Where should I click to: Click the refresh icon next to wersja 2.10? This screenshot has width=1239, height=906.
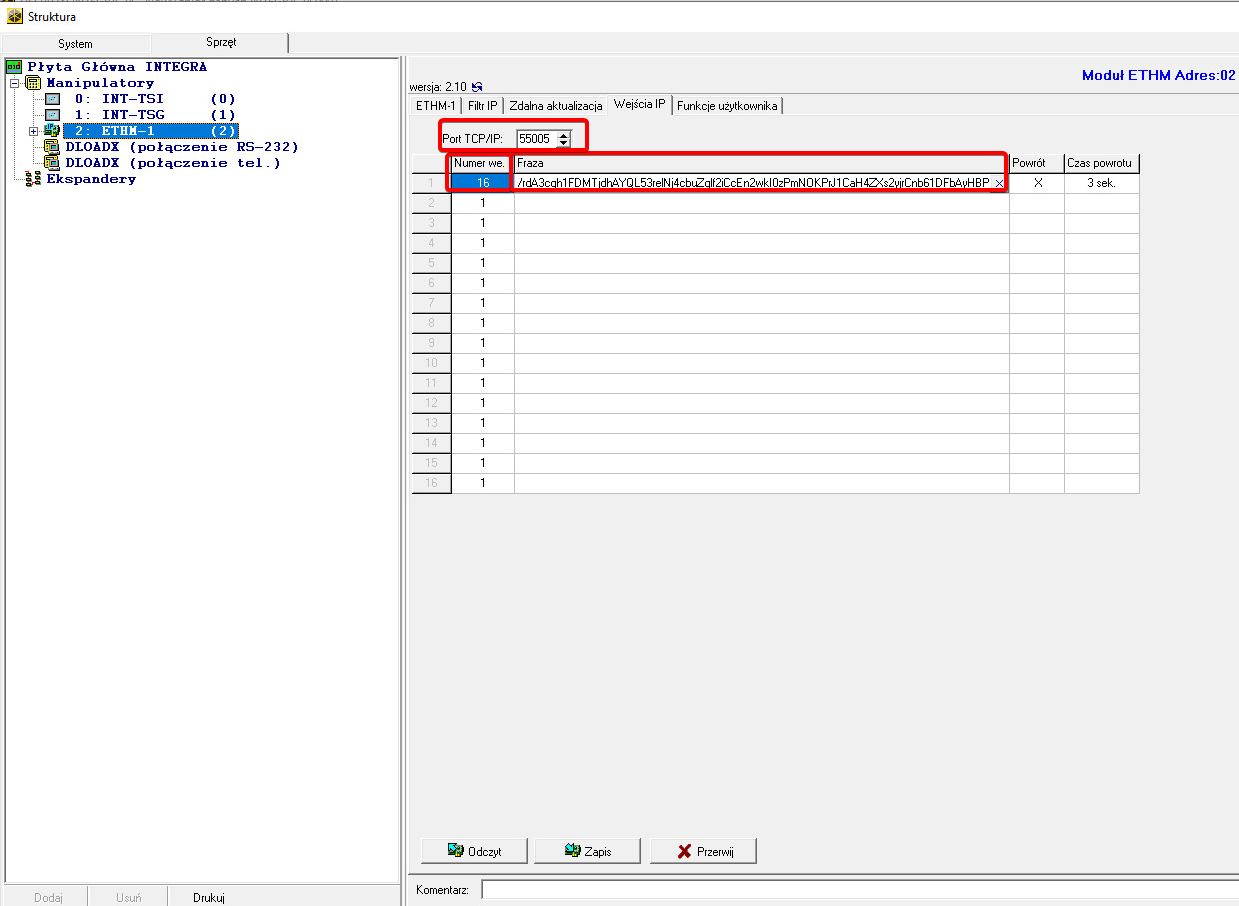[477, 87]
